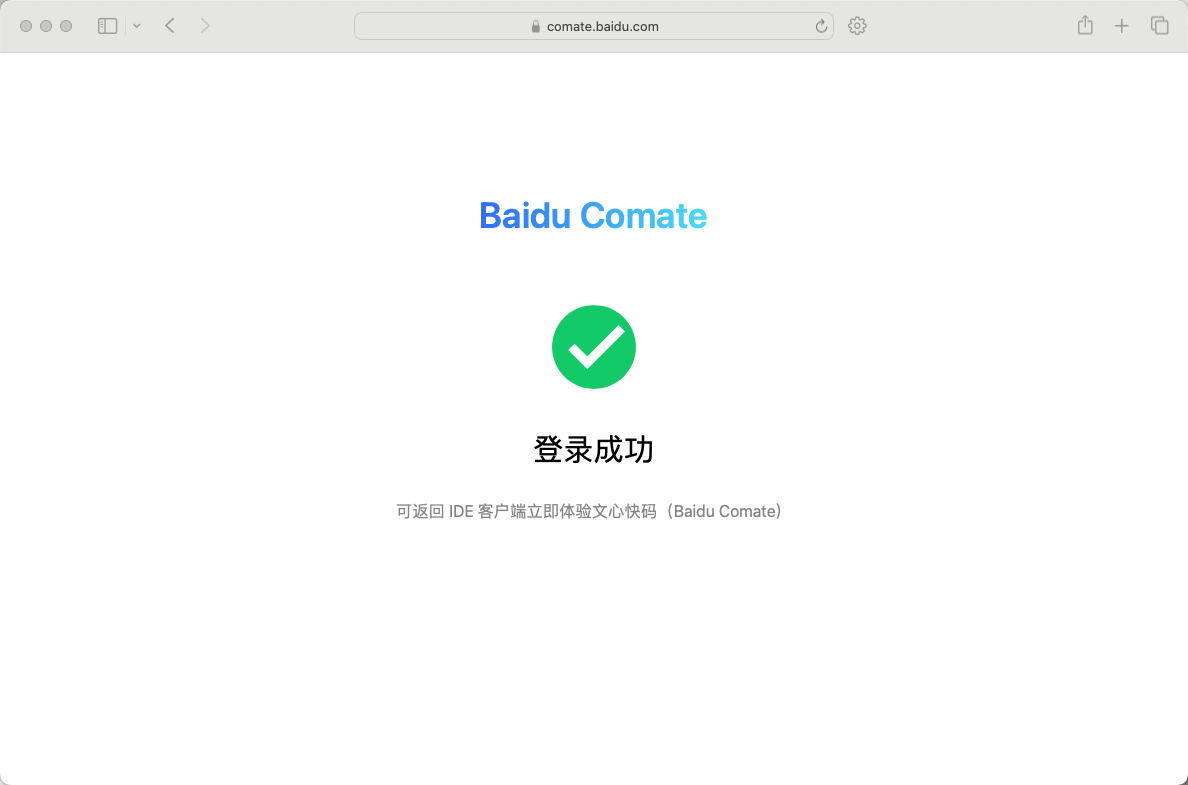Show the Safari sidebar
The height and width of the screenshot is (785, 1188).
(x=108, y=26)
